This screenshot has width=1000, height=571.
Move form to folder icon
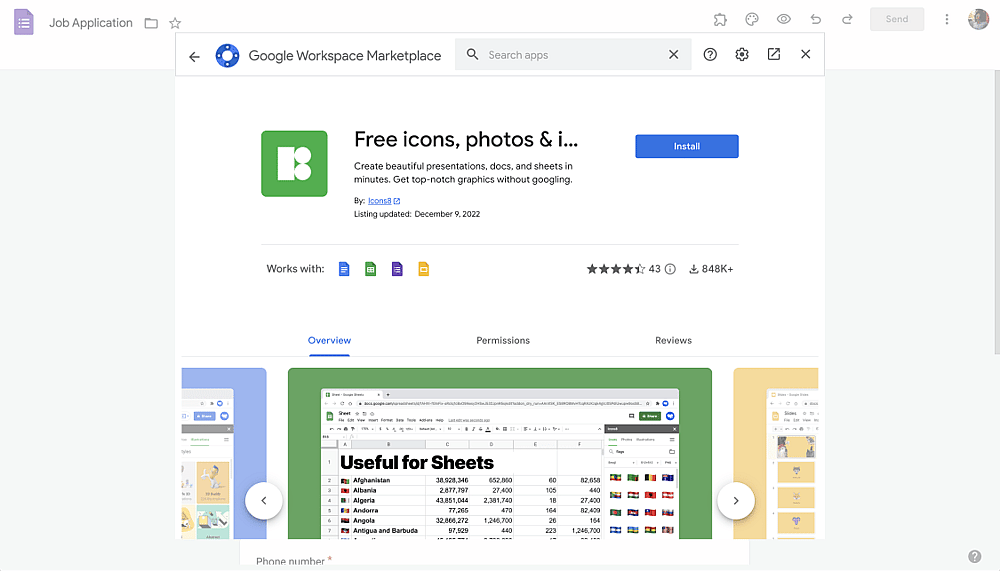(151, 23)
